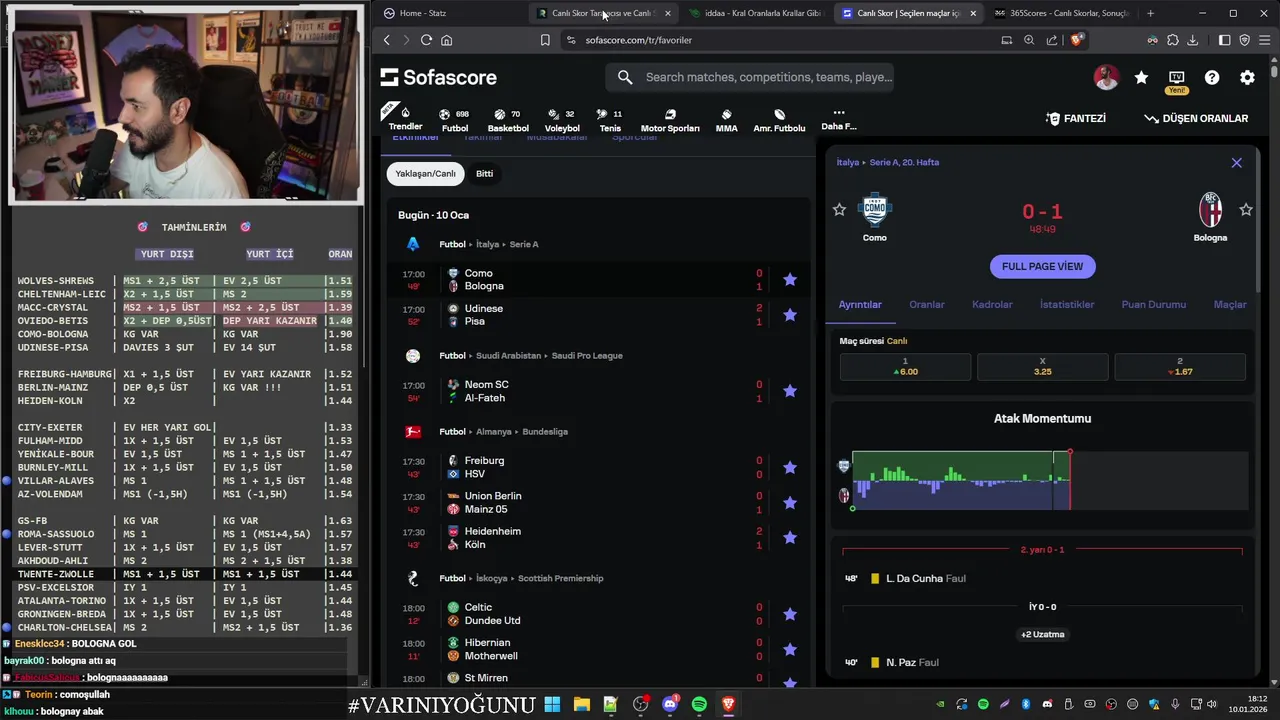Close the Como-Bologna match detail panel
This screenshot has height=720, width=1280.
pos(1236,162)
